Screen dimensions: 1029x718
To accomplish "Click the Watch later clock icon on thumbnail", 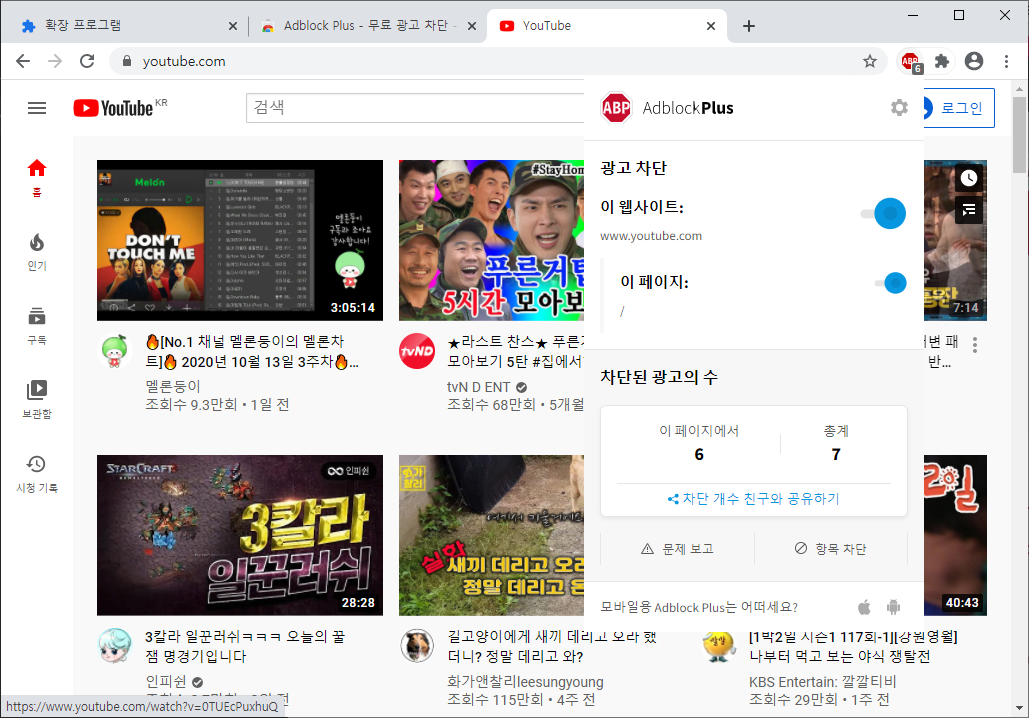I will click(969, 178).
